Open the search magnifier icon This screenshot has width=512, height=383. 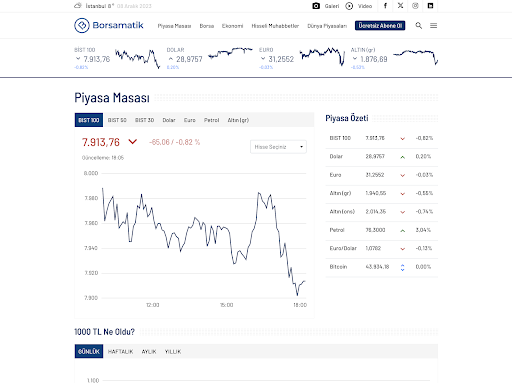pyautogui.click(x=419, y=26)
